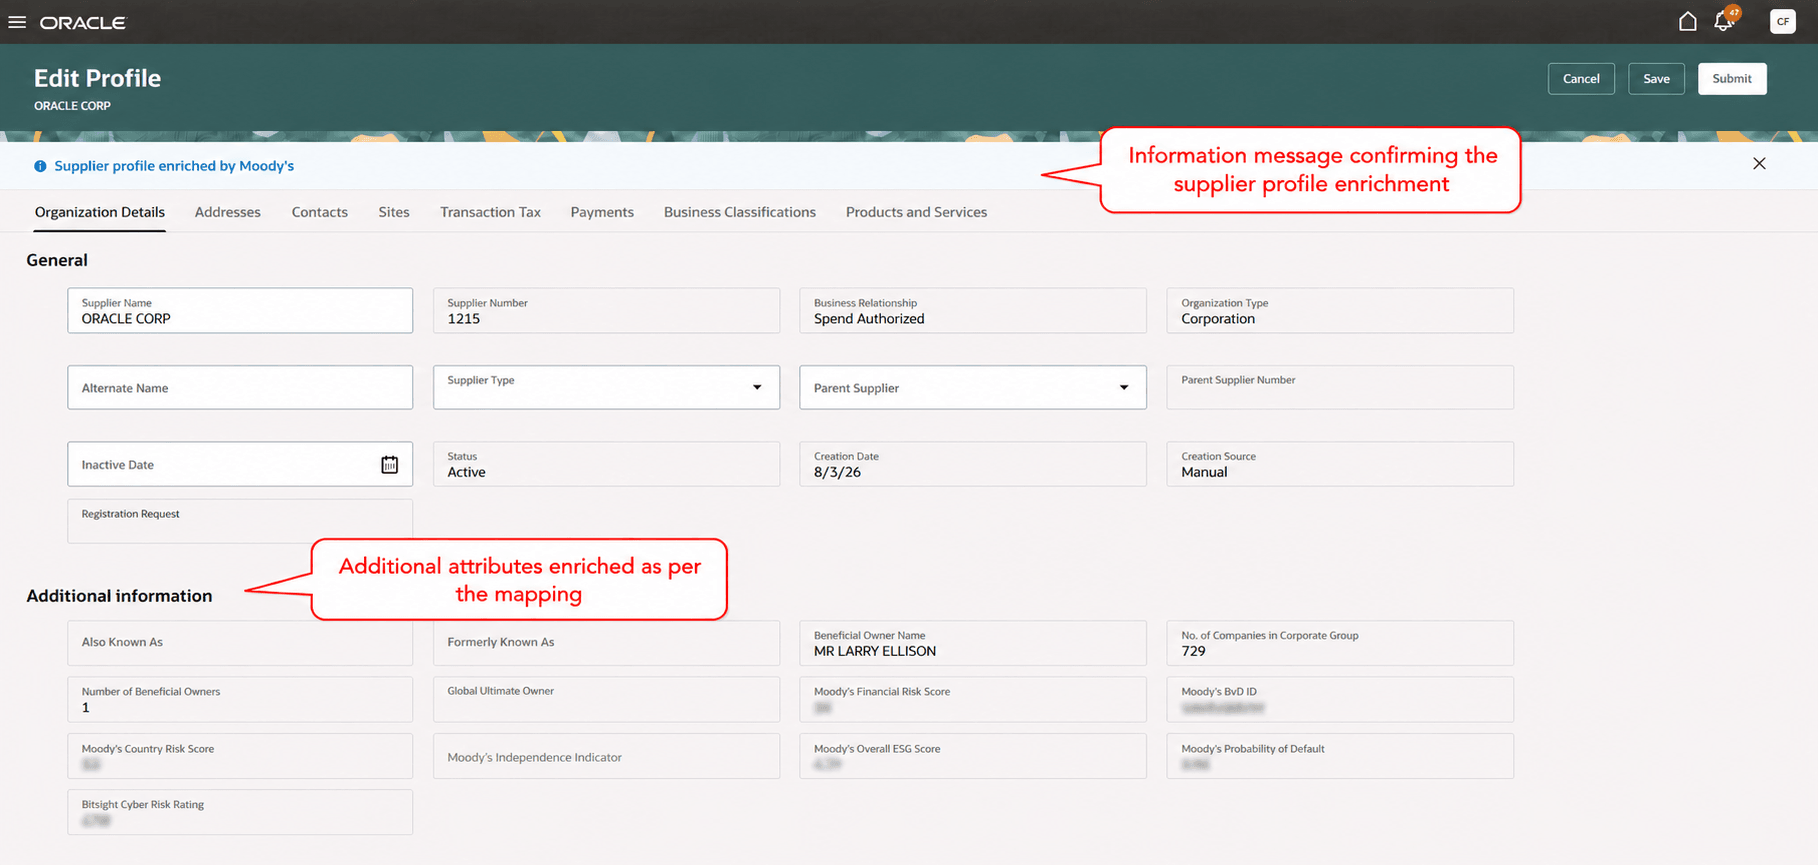
Task: Select the Payments tab
Action: (x=602, y=212)
